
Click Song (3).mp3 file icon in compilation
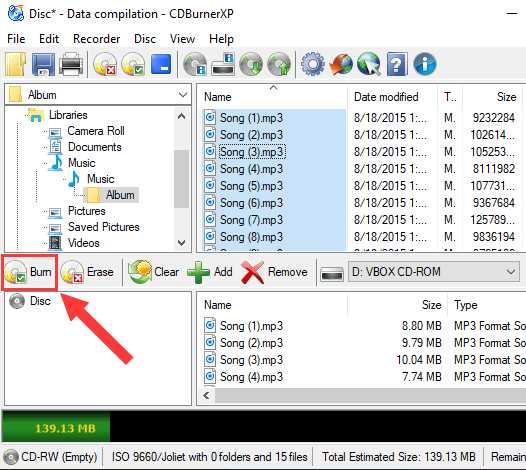pos(210,359)
